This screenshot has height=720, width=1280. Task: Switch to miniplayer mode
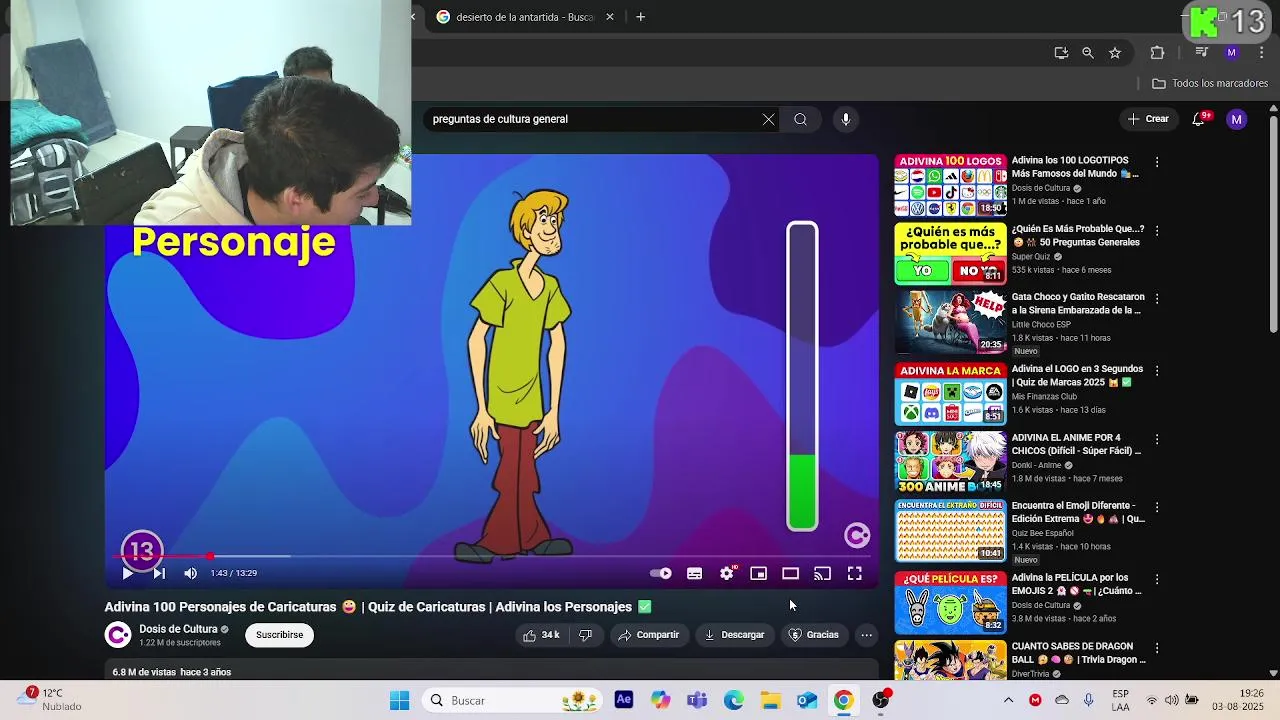click(x=759, y=573)
